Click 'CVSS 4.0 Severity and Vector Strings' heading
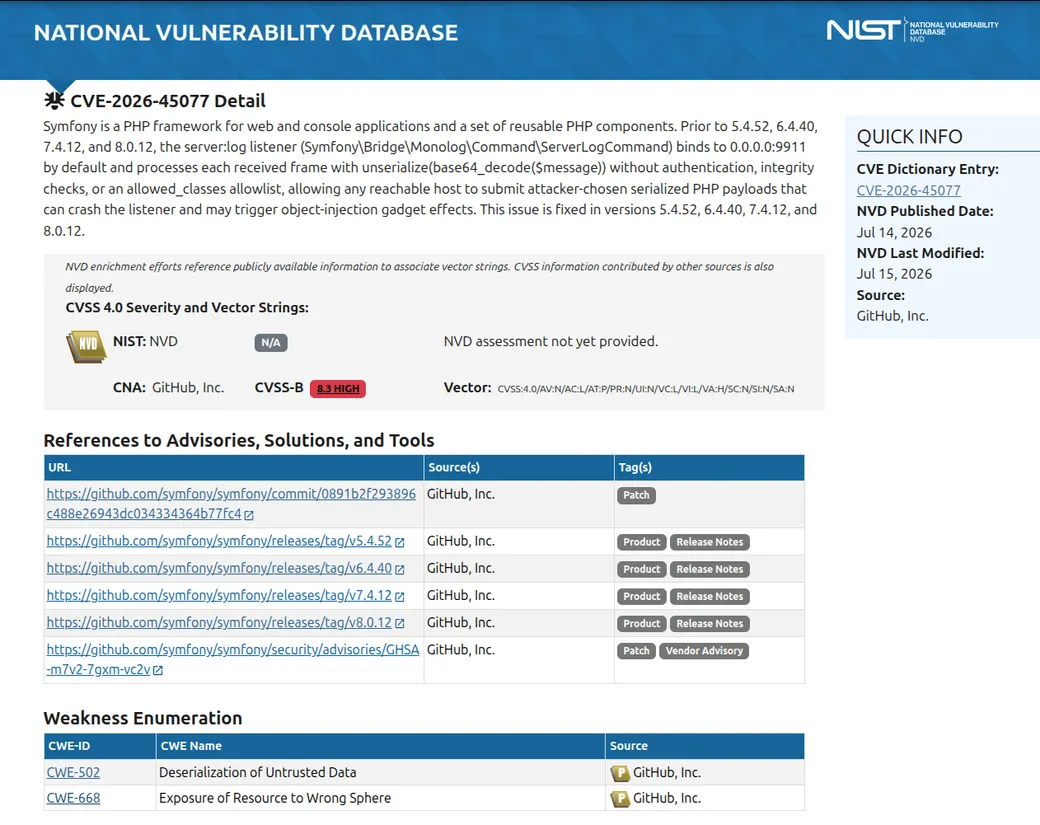The image size is (1040, 825). click(x=187, y=308)
